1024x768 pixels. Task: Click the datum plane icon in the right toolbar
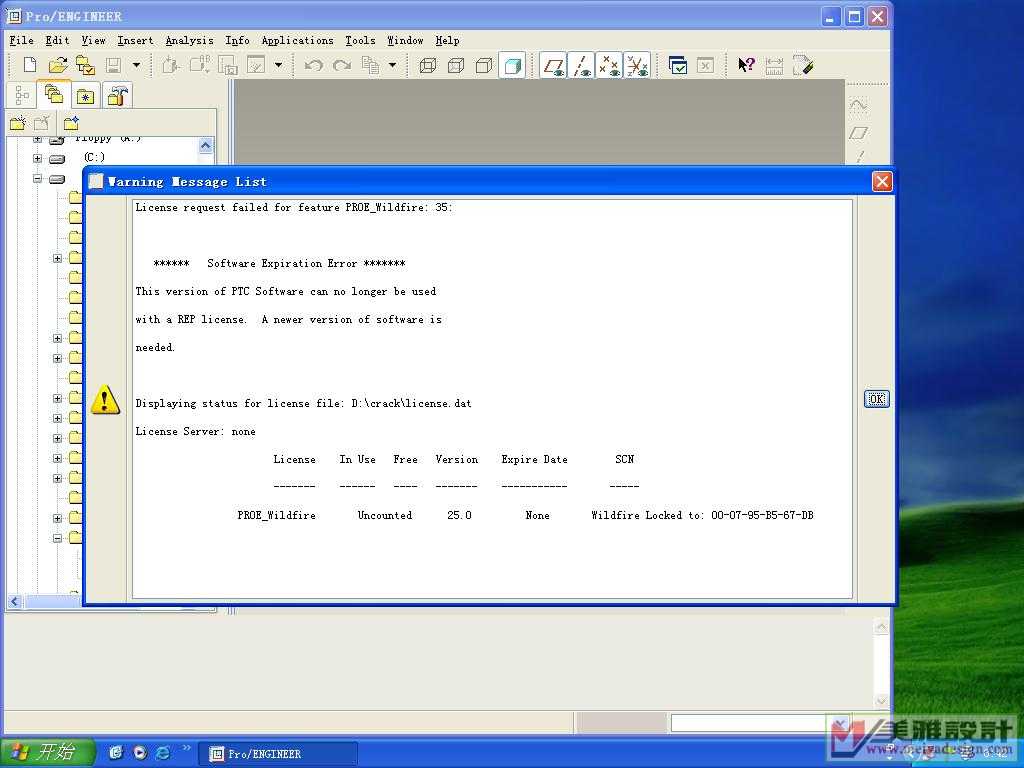point(858,133)
